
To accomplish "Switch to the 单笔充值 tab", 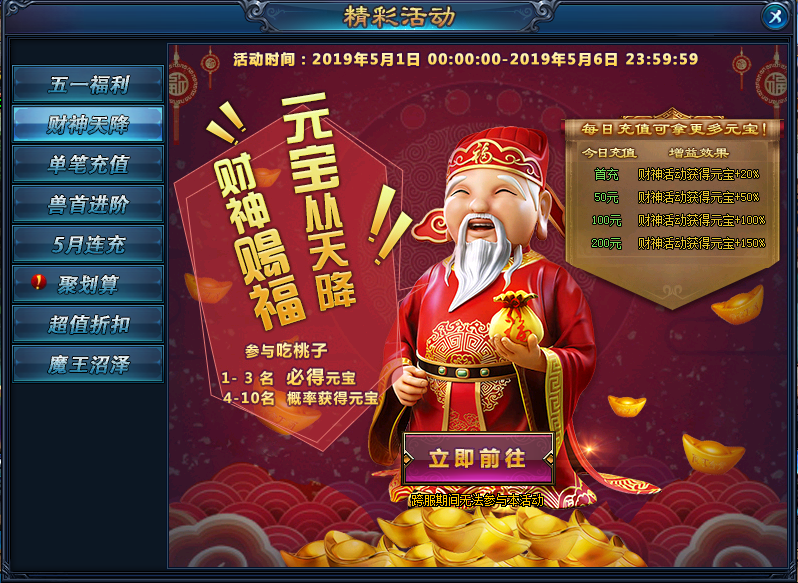I will 88,164.
